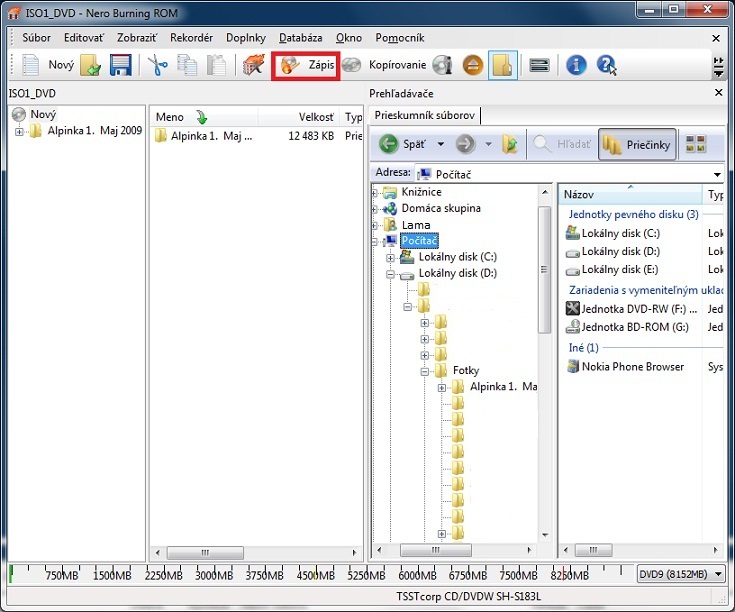Collapse the Fotky folder node

[x=425, y=372]
